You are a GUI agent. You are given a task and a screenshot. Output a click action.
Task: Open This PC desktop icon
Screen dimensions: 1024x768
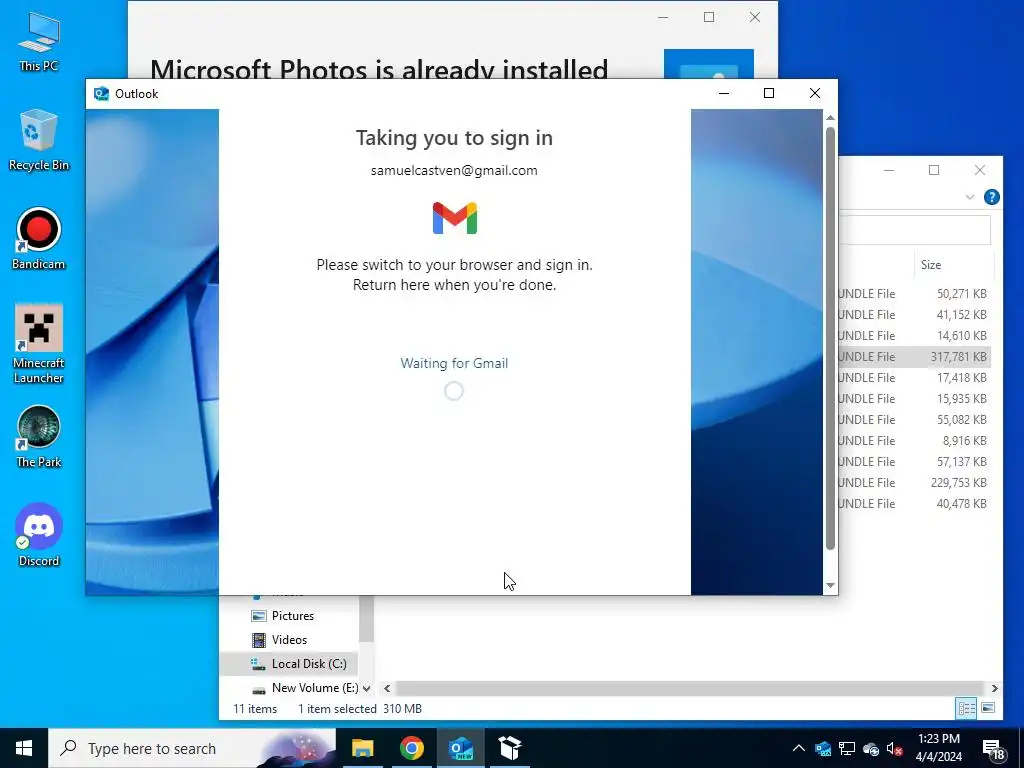click(x=39, y=42)
